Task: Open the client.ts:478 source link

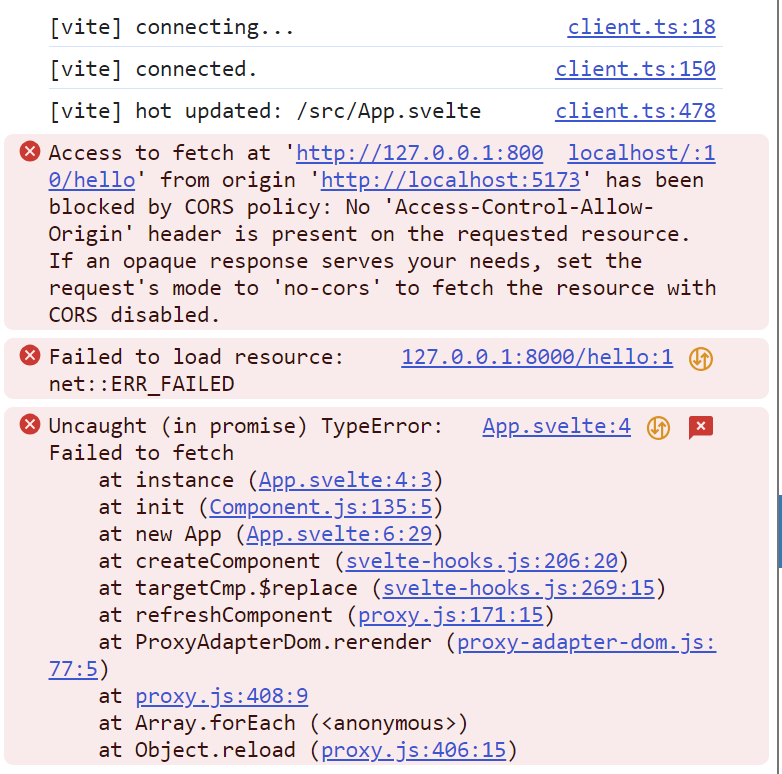Action: point(635,111)
